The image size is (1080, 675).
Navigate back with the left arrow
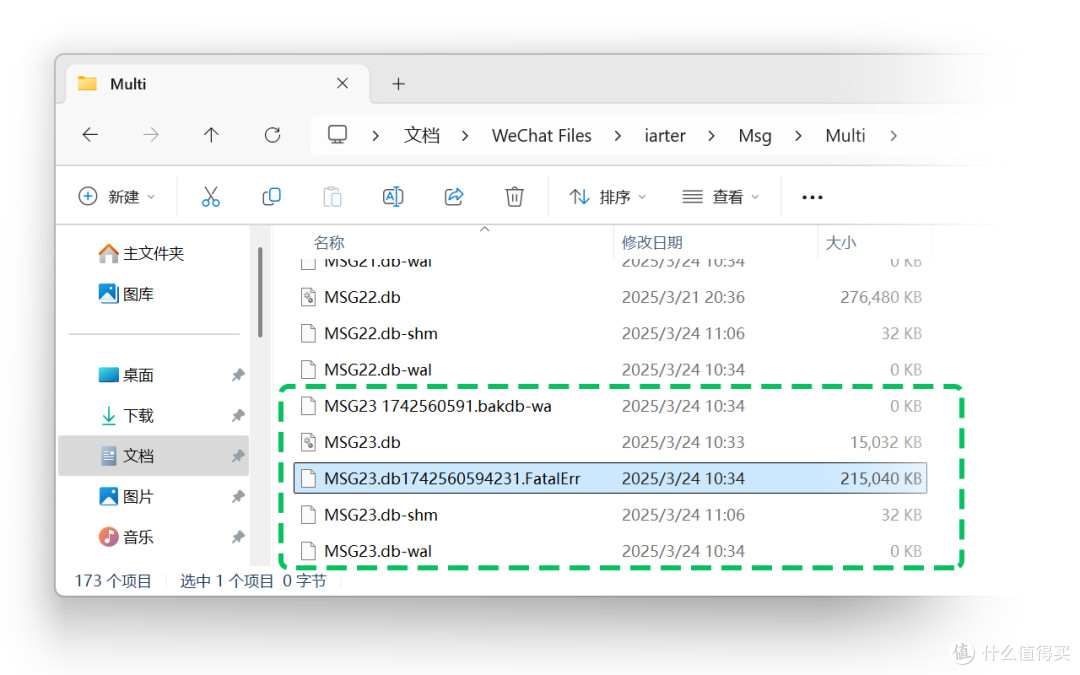coord(90,135)
